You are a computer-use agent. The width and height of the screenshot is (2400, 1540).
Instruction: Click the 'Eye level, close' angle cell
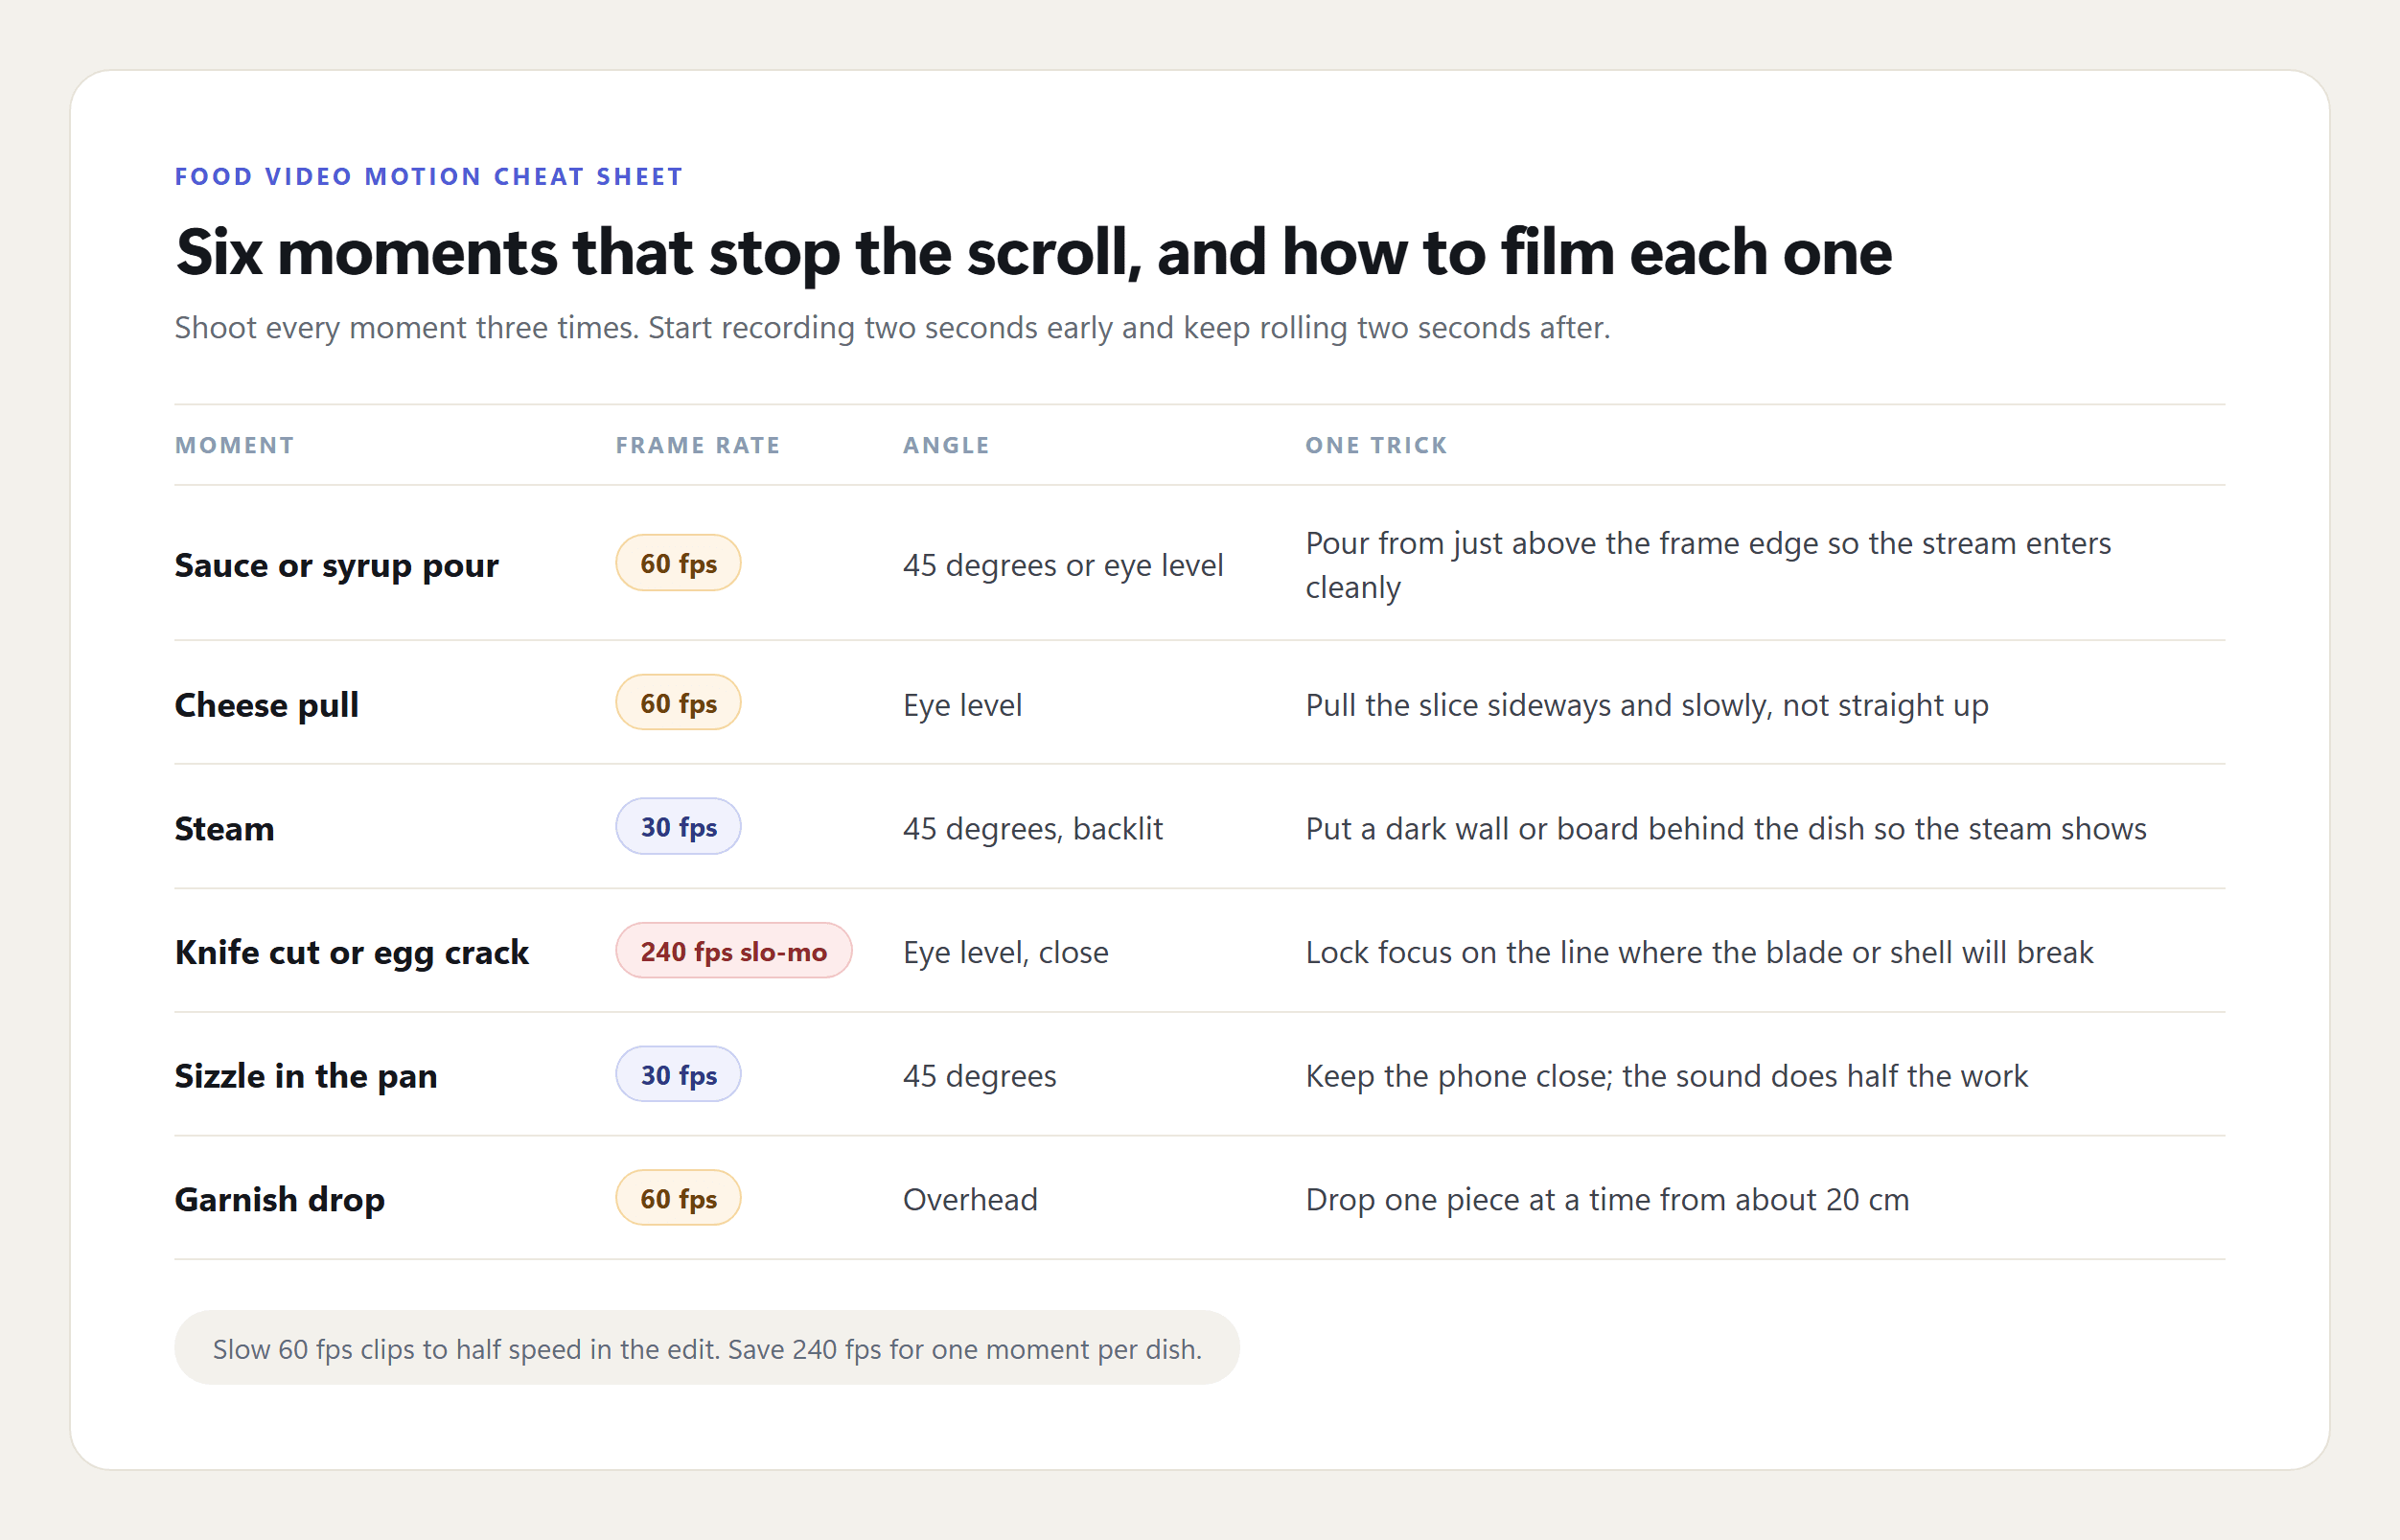click(1005, 952)
